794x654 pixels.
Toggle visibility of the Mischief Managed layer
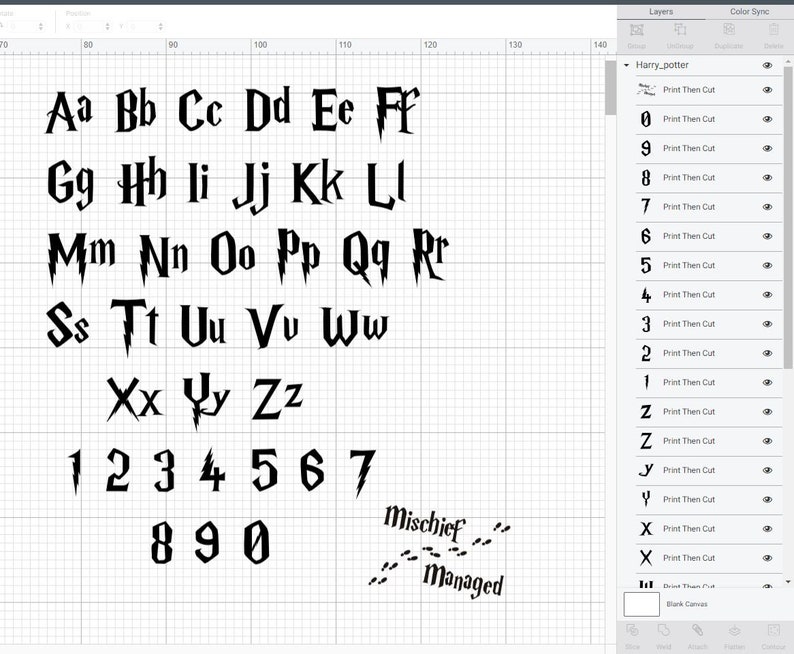[x=767, y=90]
